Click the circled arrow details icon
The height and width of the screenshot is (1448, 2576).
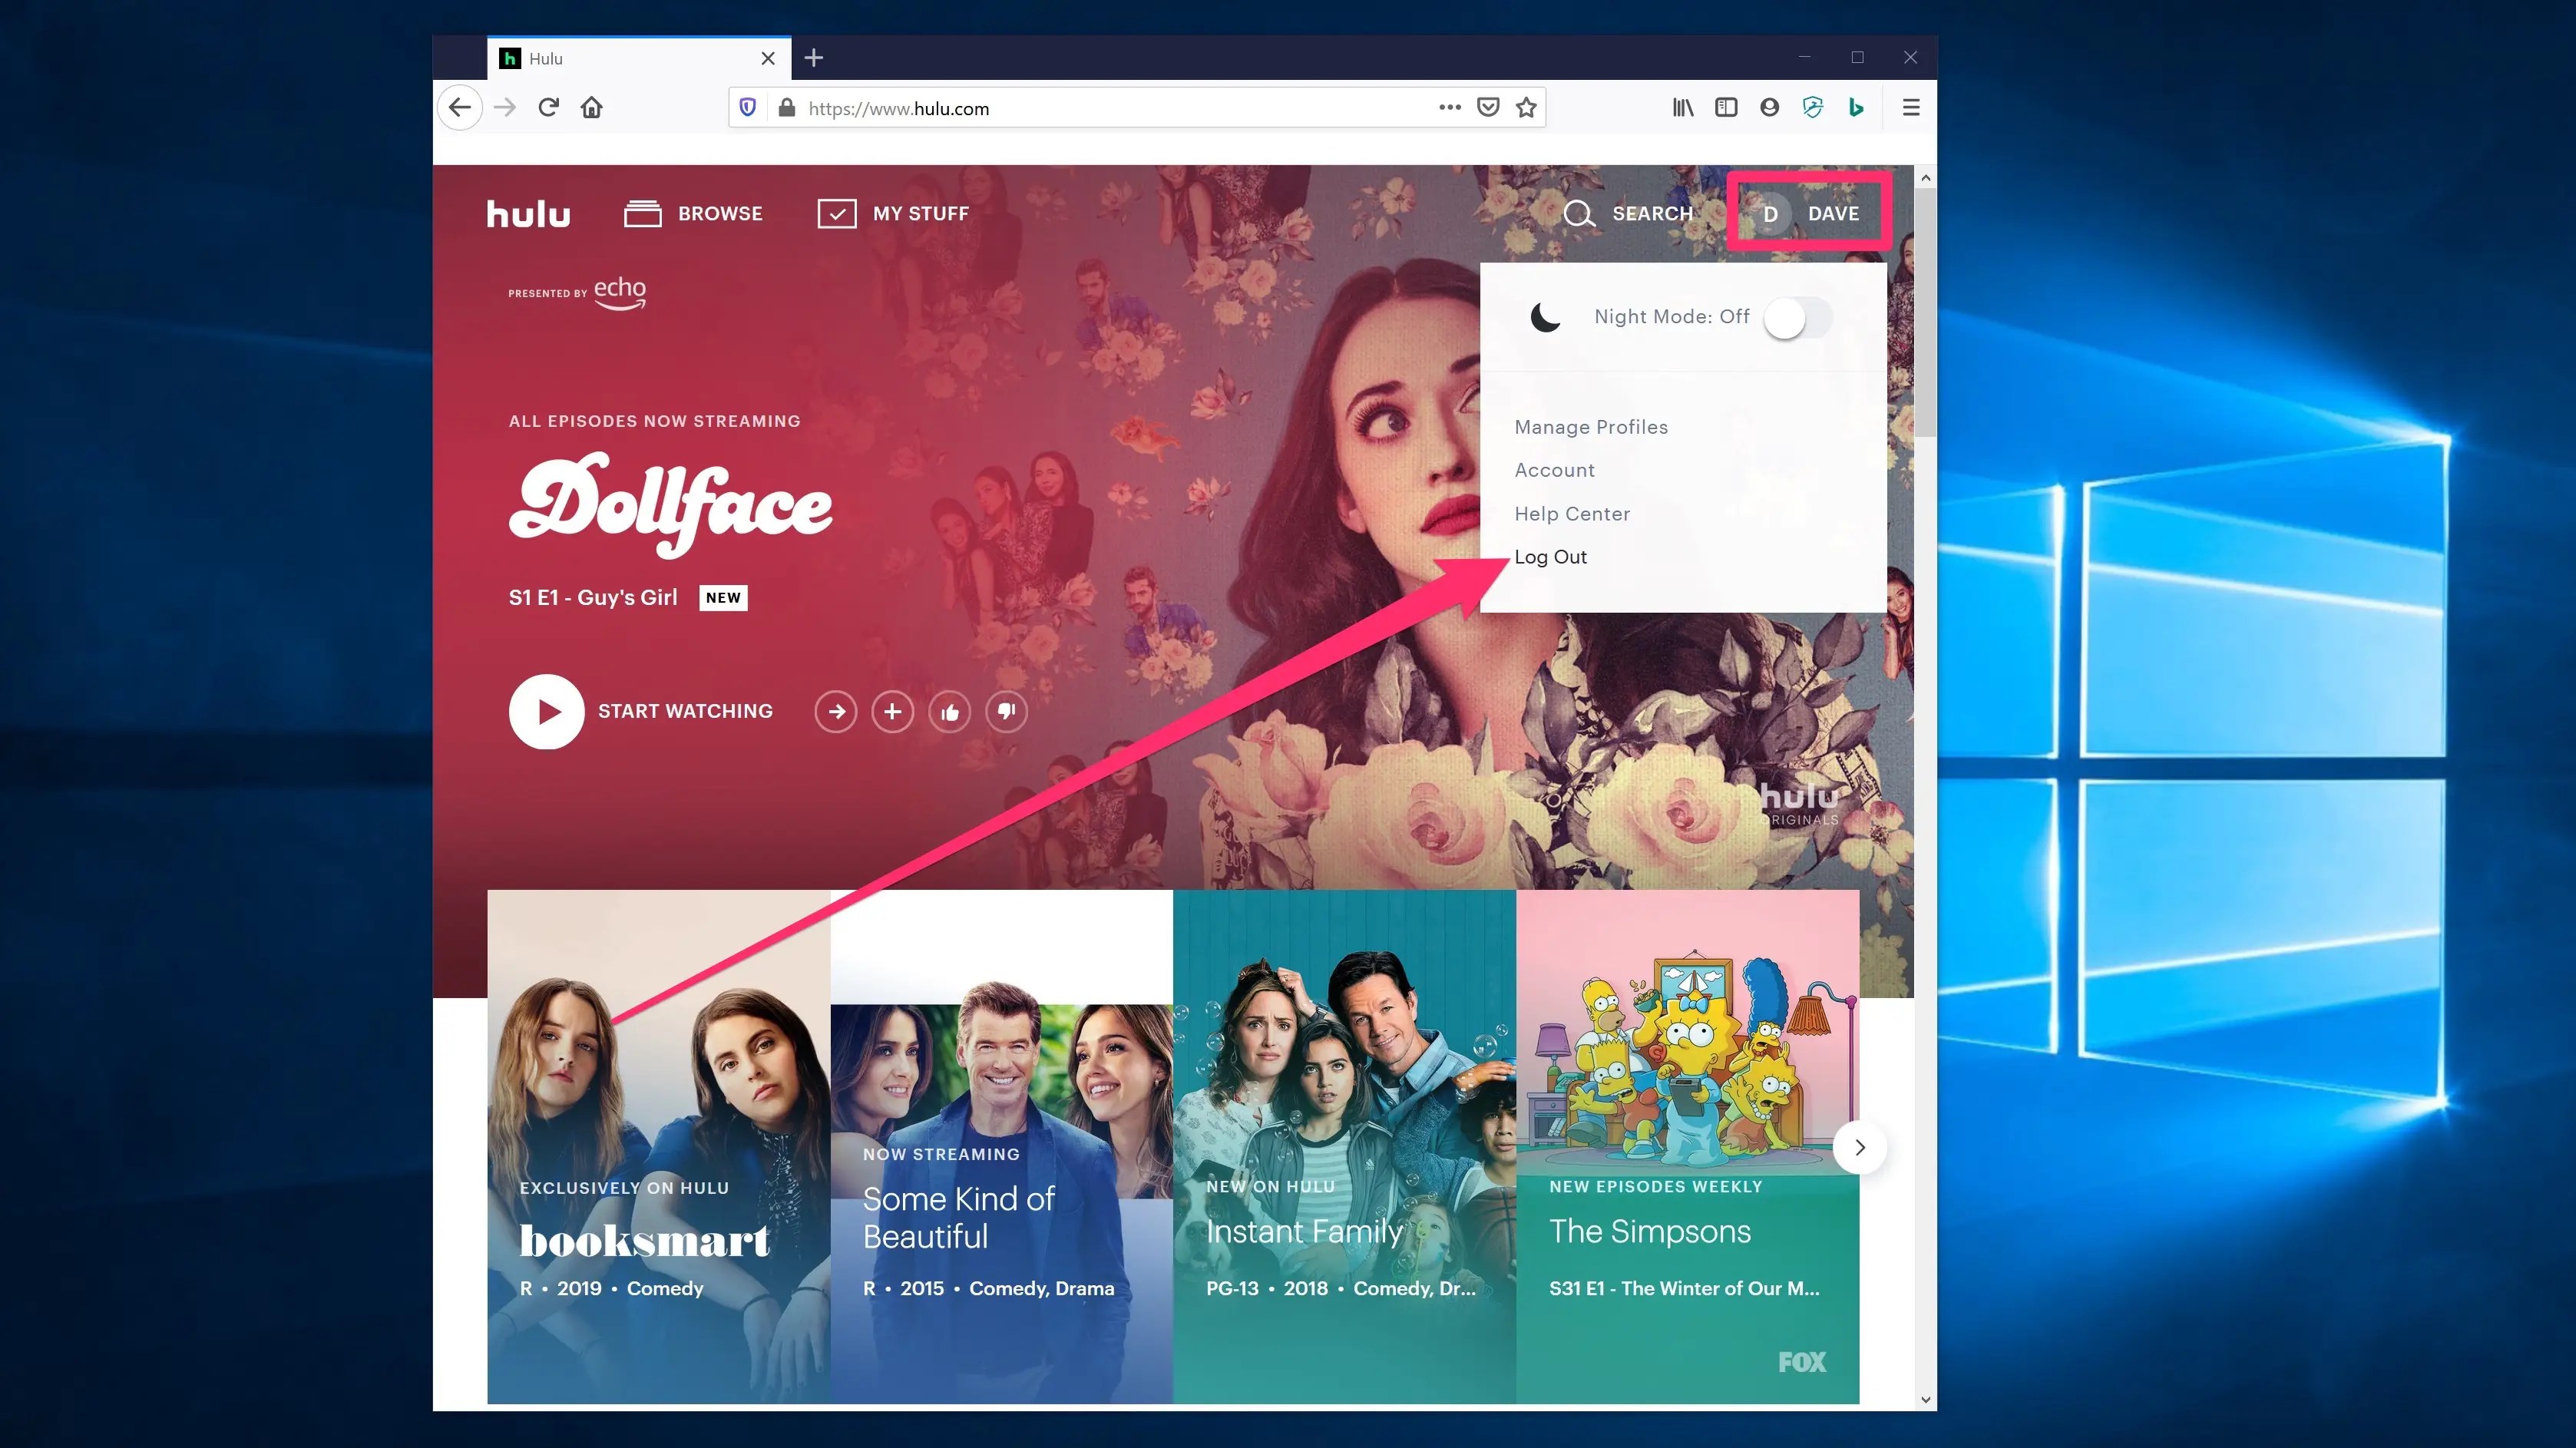(x=836, y=711)
